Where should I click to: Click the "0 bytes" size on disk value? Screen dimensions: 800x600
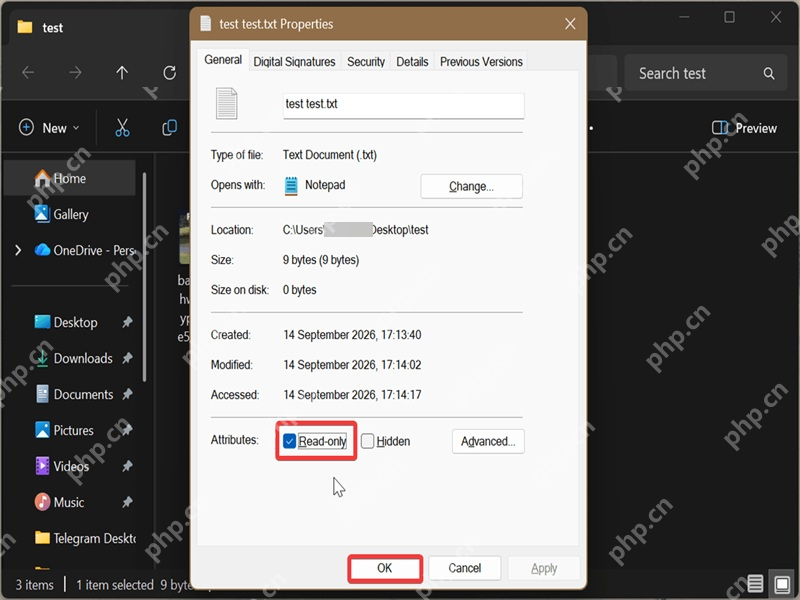click(x=299, y=290)
